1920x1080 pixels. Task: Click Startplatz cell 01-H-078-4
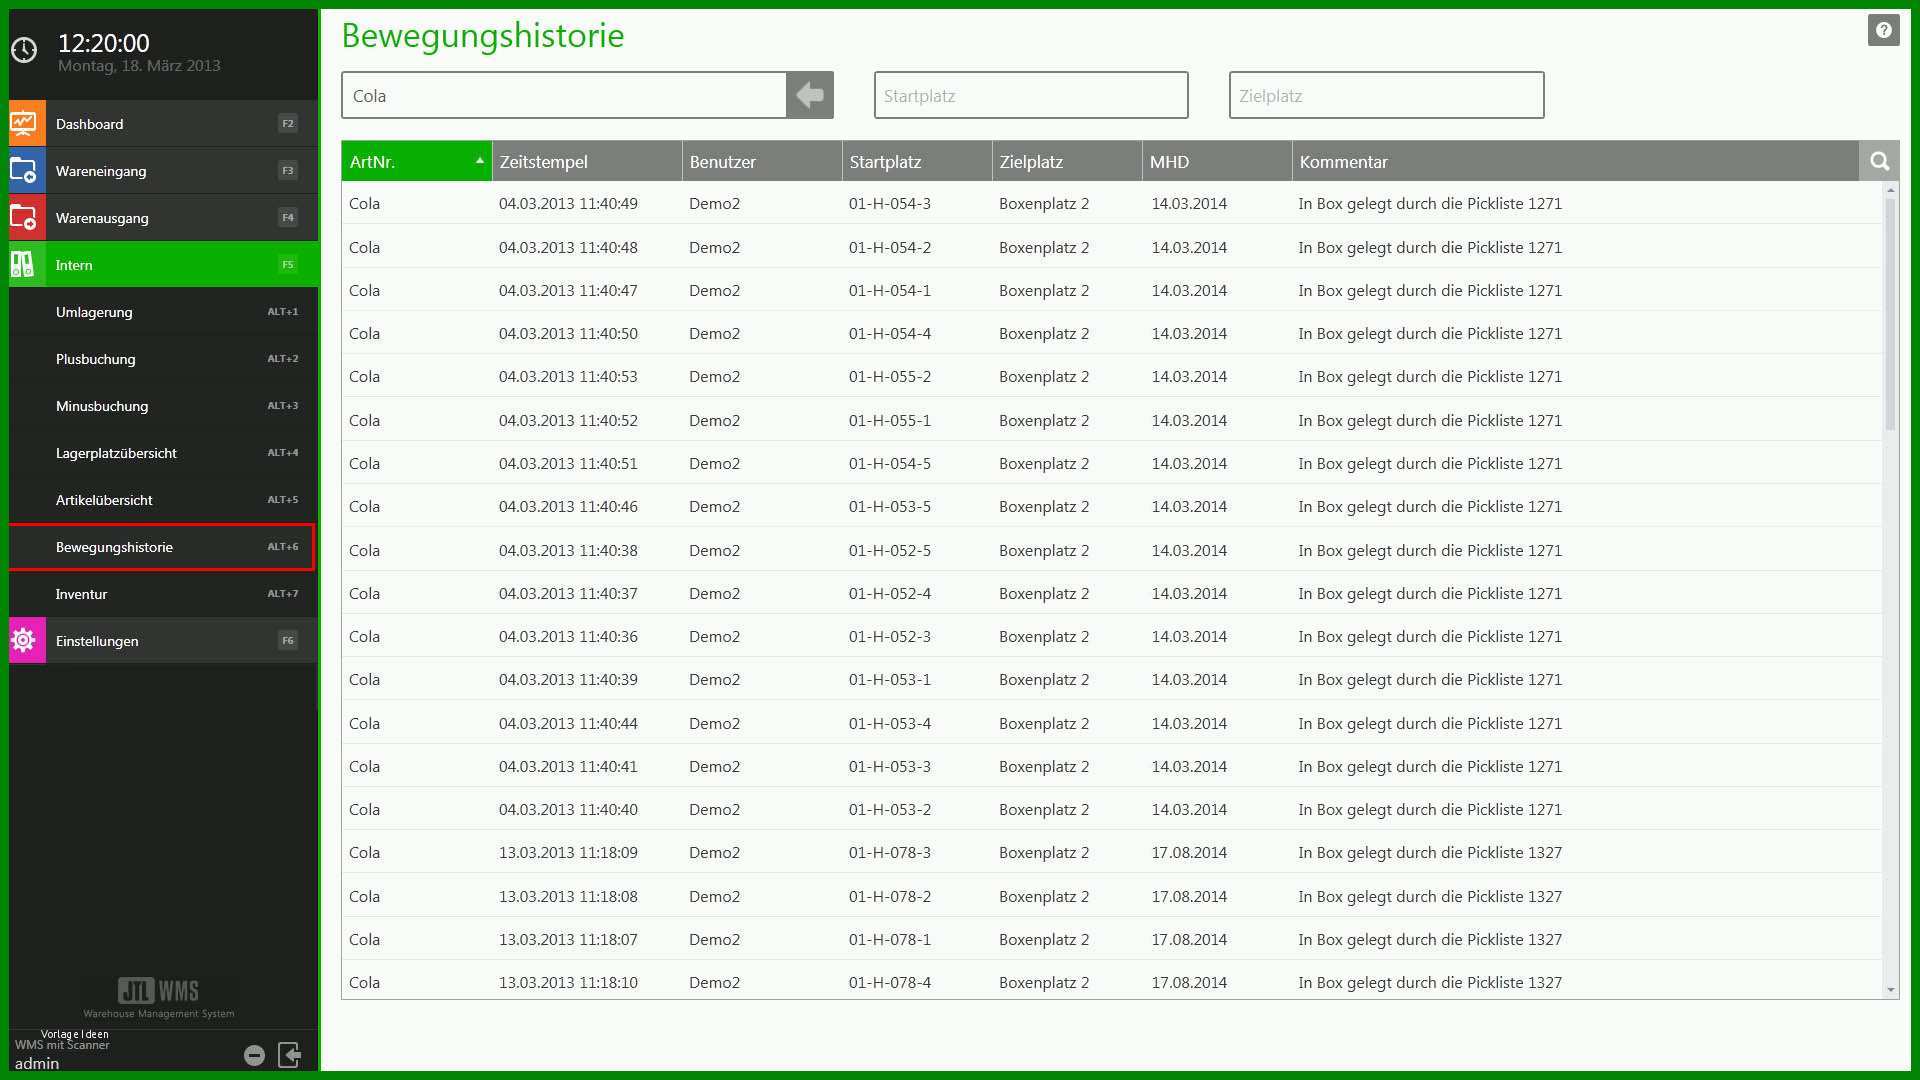pyautogui.click(x=889, y=982)
